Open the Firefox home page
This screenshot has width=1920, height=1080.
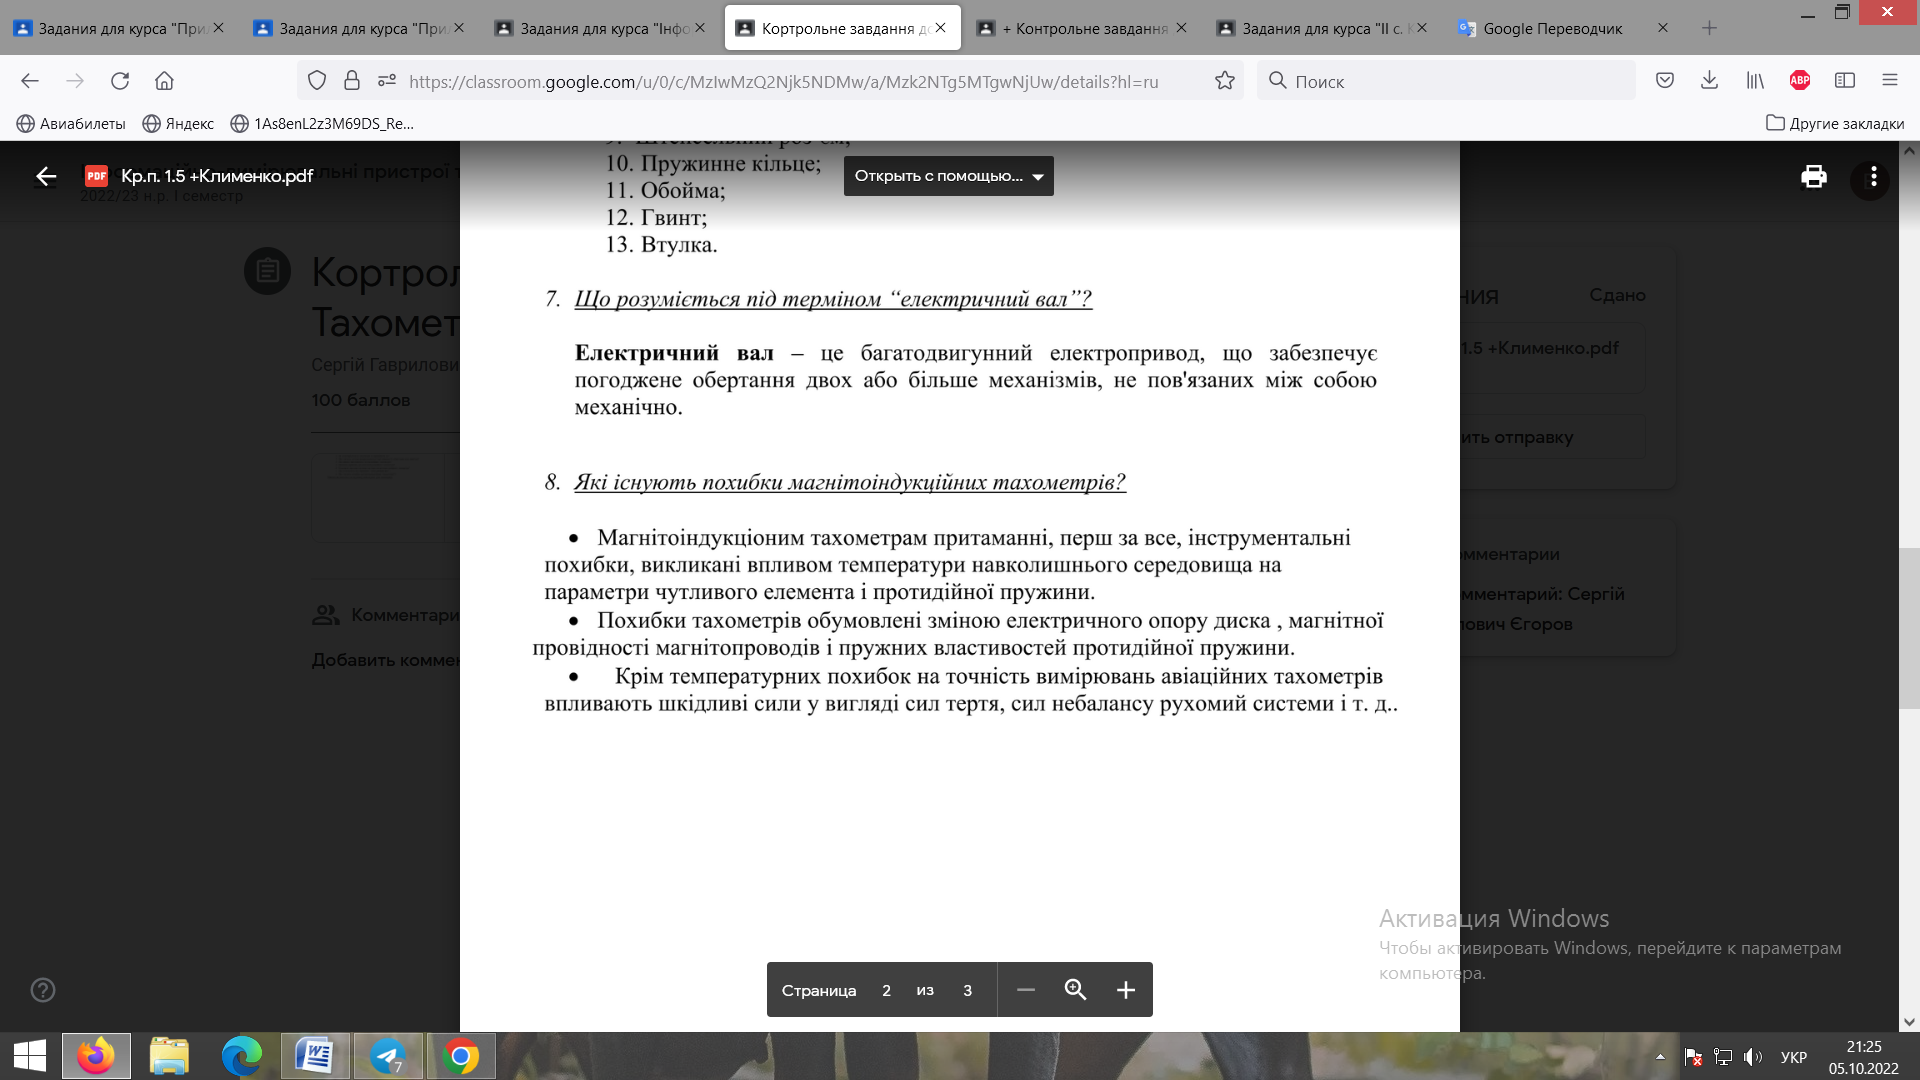pos(164,81)
